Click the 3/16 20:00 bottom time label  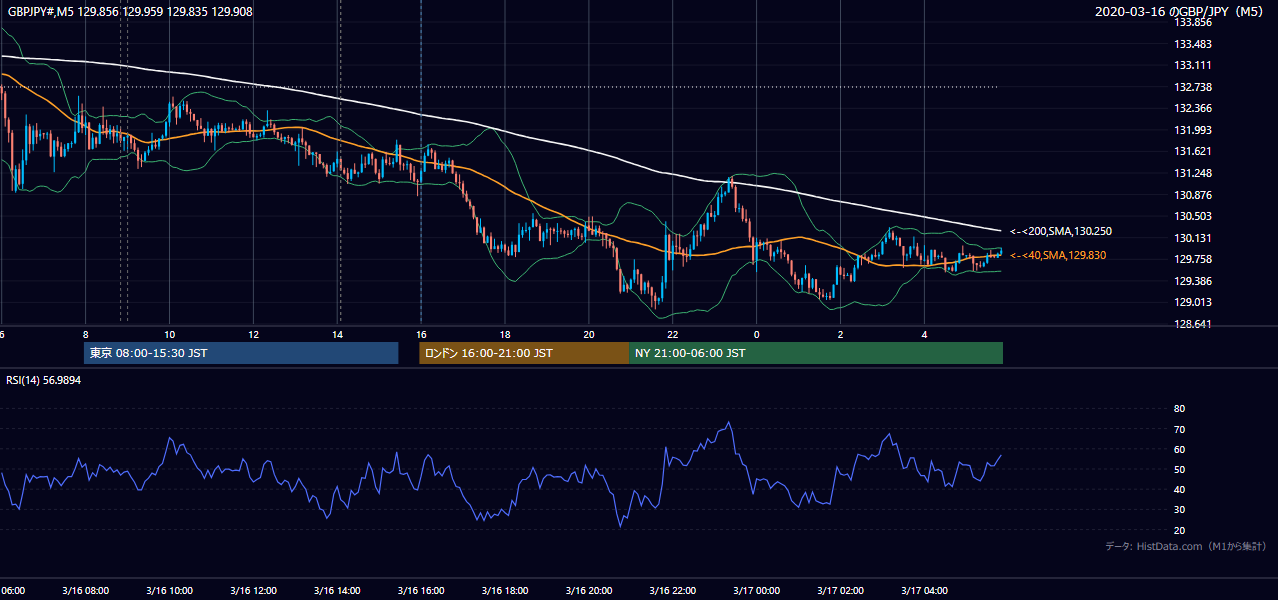[x=588, y=590]
